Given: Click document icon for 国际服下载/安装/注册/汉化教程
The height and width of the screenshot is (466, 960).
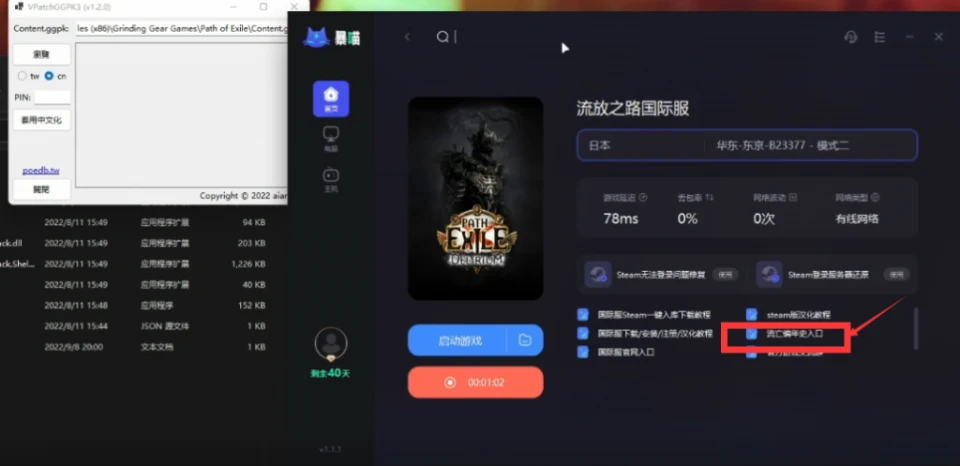Looking at the screenshot, I should (x=583, y=334).
